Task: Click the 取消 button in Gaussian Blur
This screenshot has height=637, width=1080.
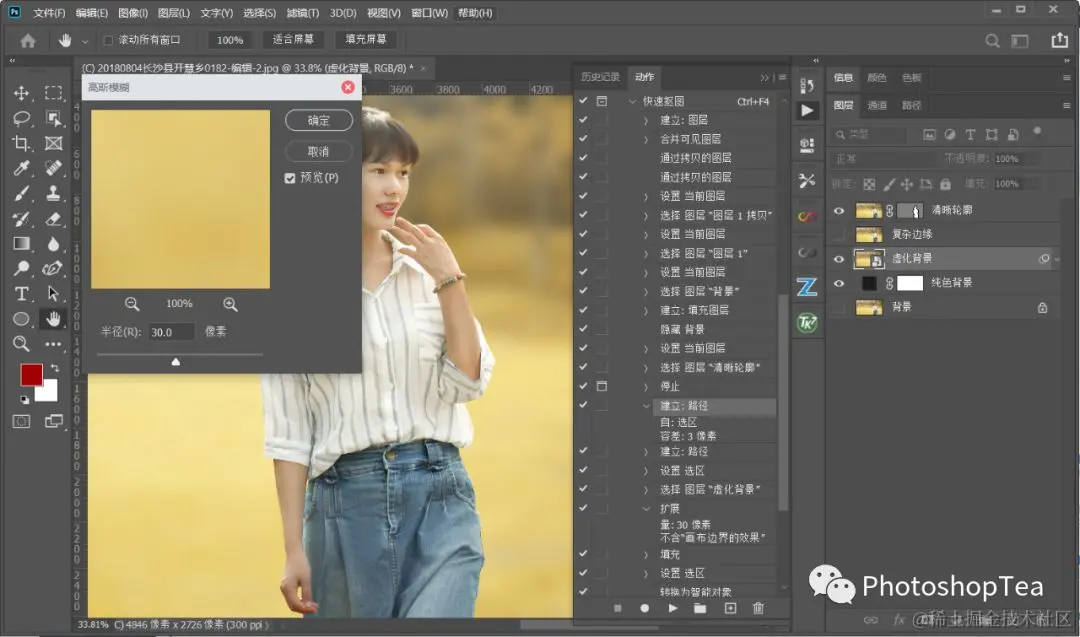Action: tap(319, 152)
